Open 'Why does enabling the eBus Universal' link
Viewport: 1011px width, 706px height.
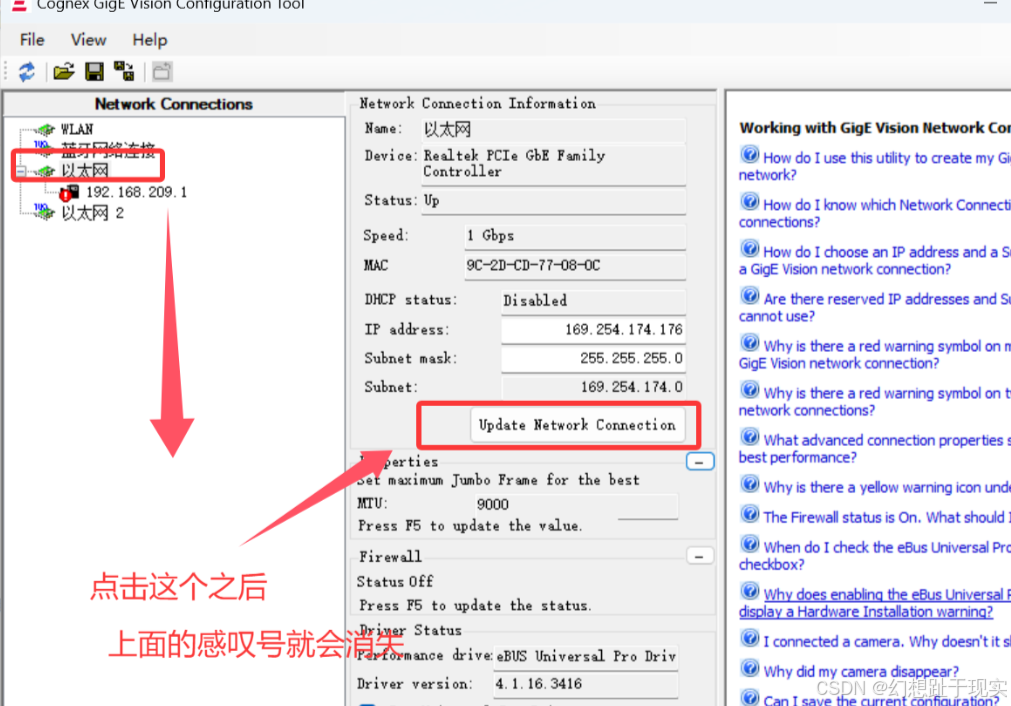[x=874, y=603]
